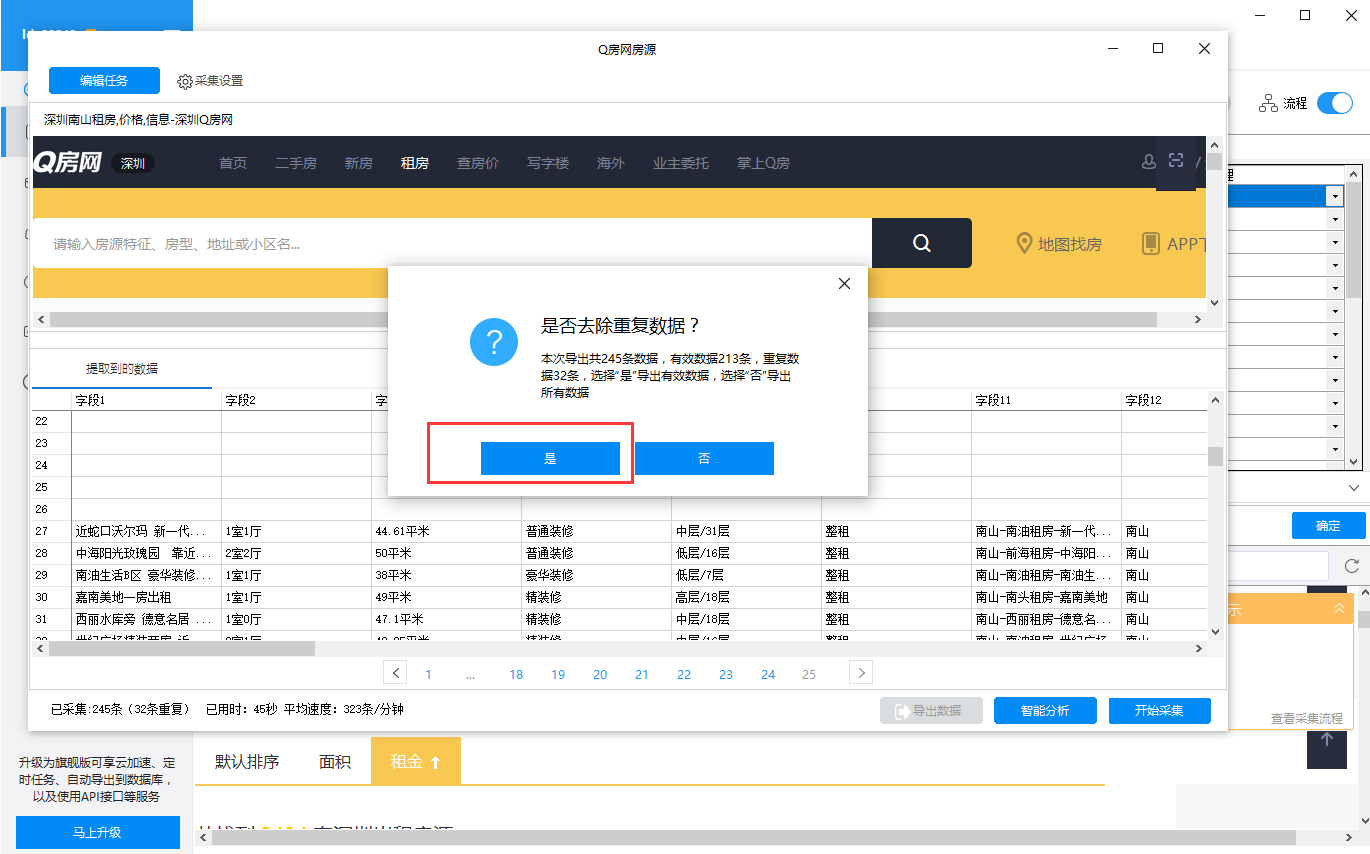Open the highlighted blue row's dropdown arrow
This screenshot has width=1370, height=854.
pos(1335,196)
